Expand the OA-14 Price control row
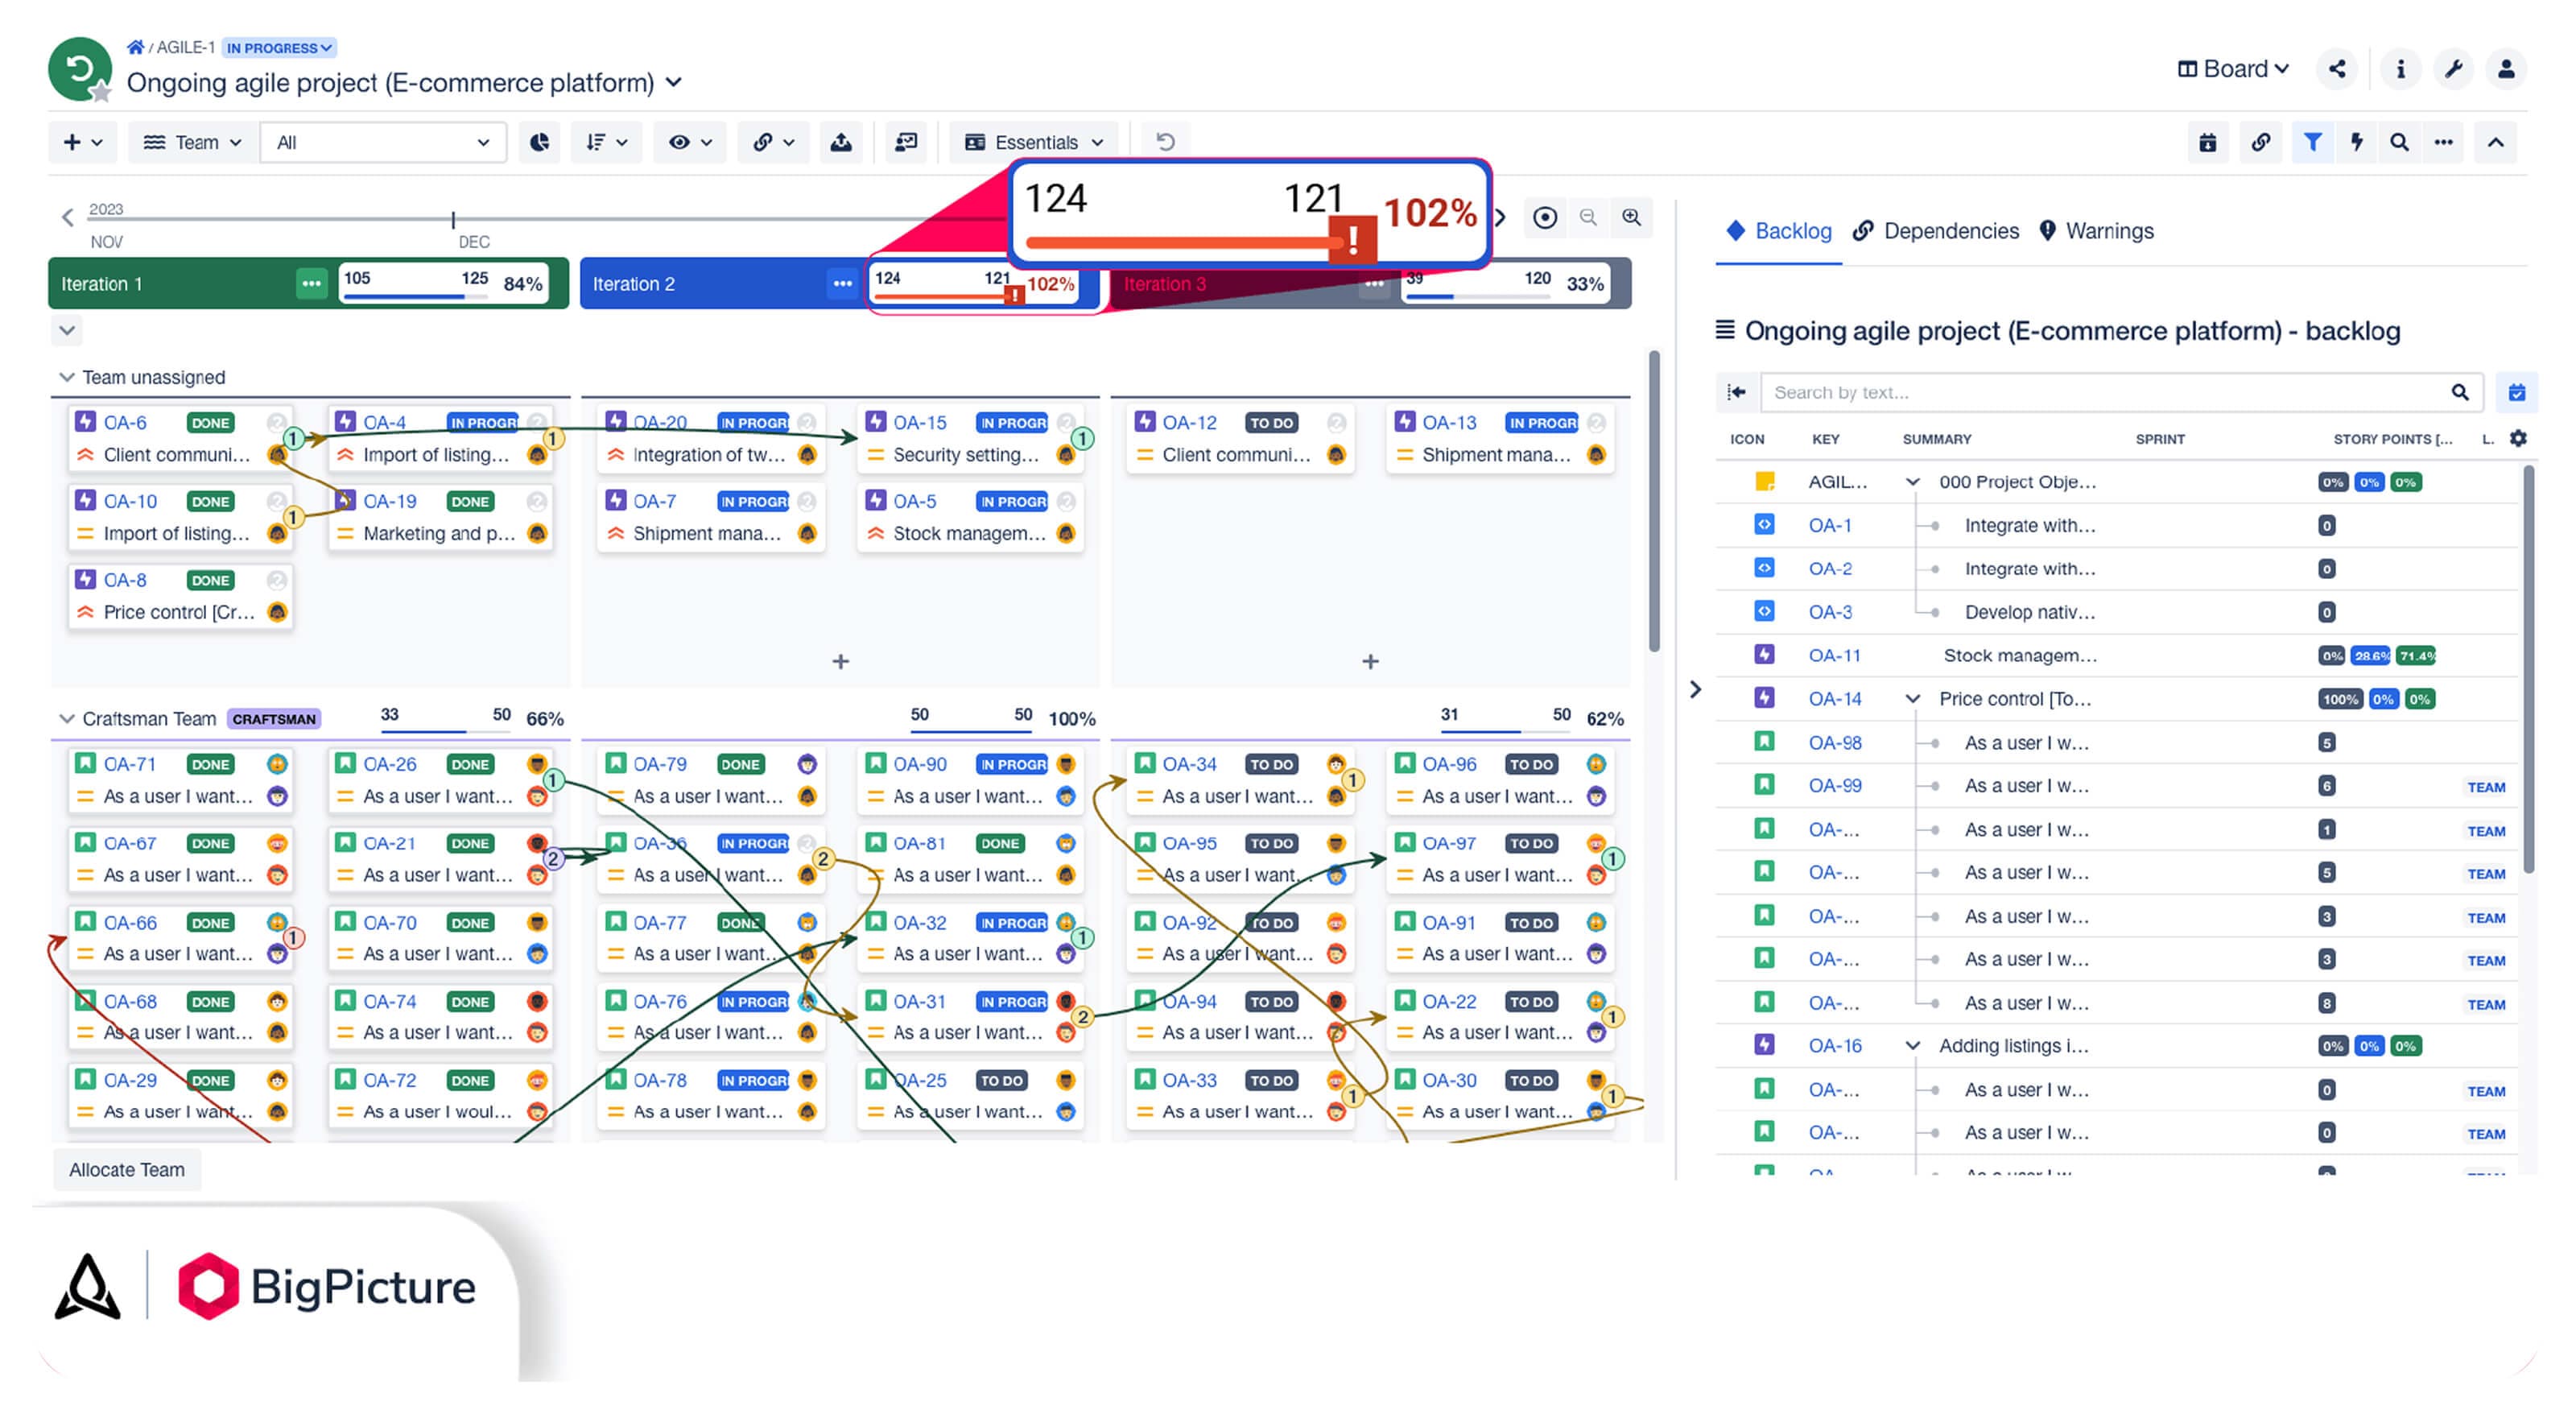 (x=1912, y=699)
